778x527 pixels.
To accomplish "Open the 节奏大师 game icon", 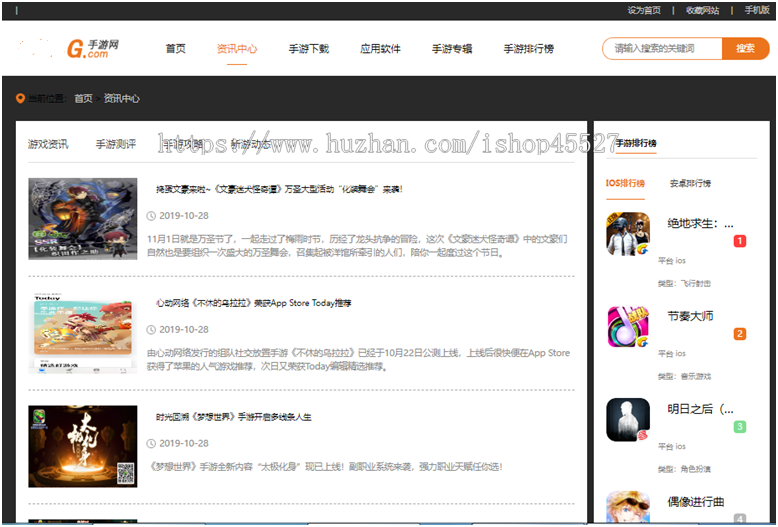I will [628, 327].
